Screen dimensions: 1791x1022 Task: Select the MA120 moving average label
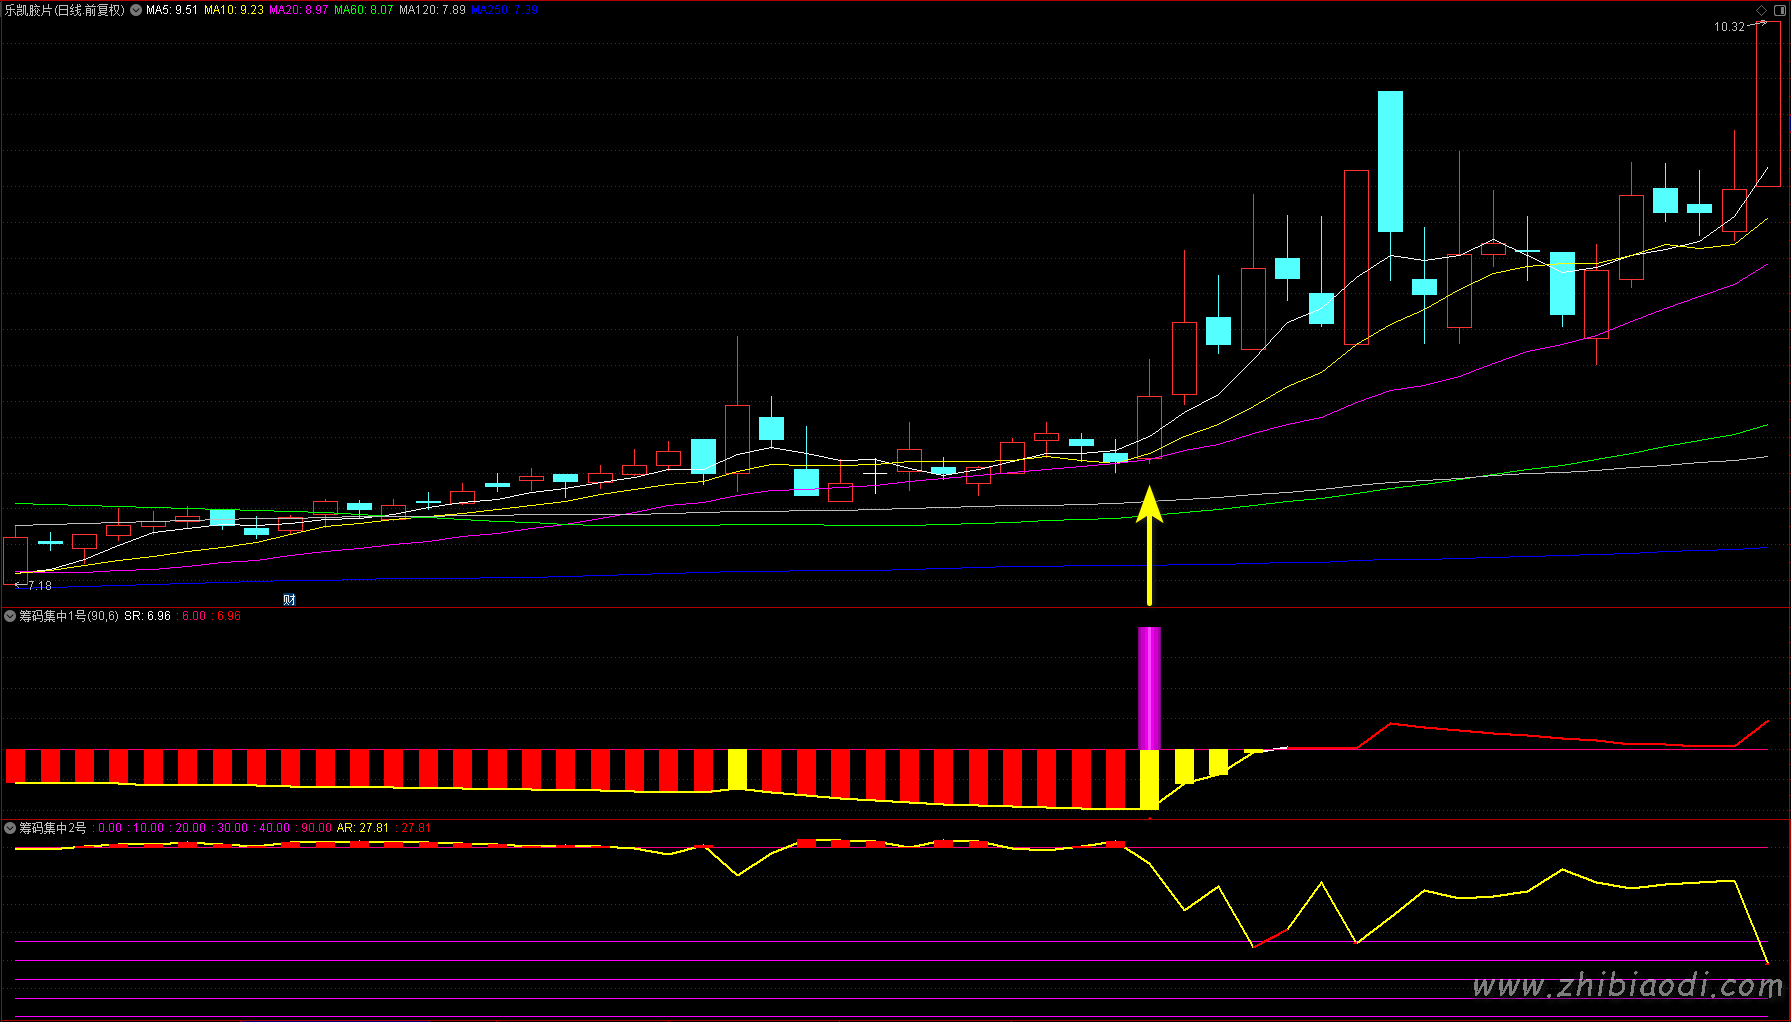click(x=432, y=10)
